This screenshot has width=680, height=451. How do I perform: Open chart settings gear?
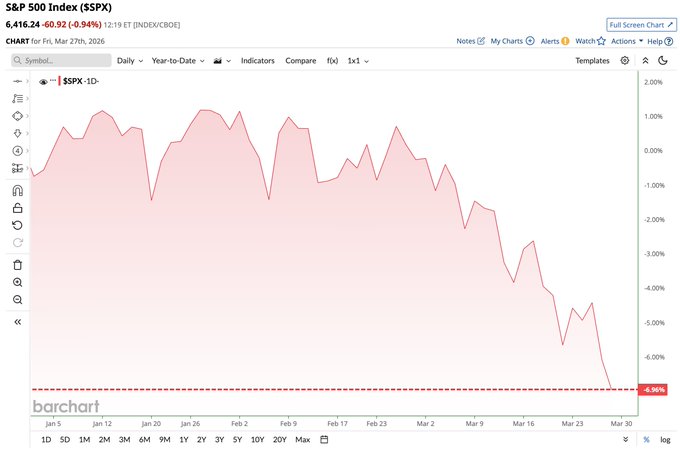click(624, 60)
